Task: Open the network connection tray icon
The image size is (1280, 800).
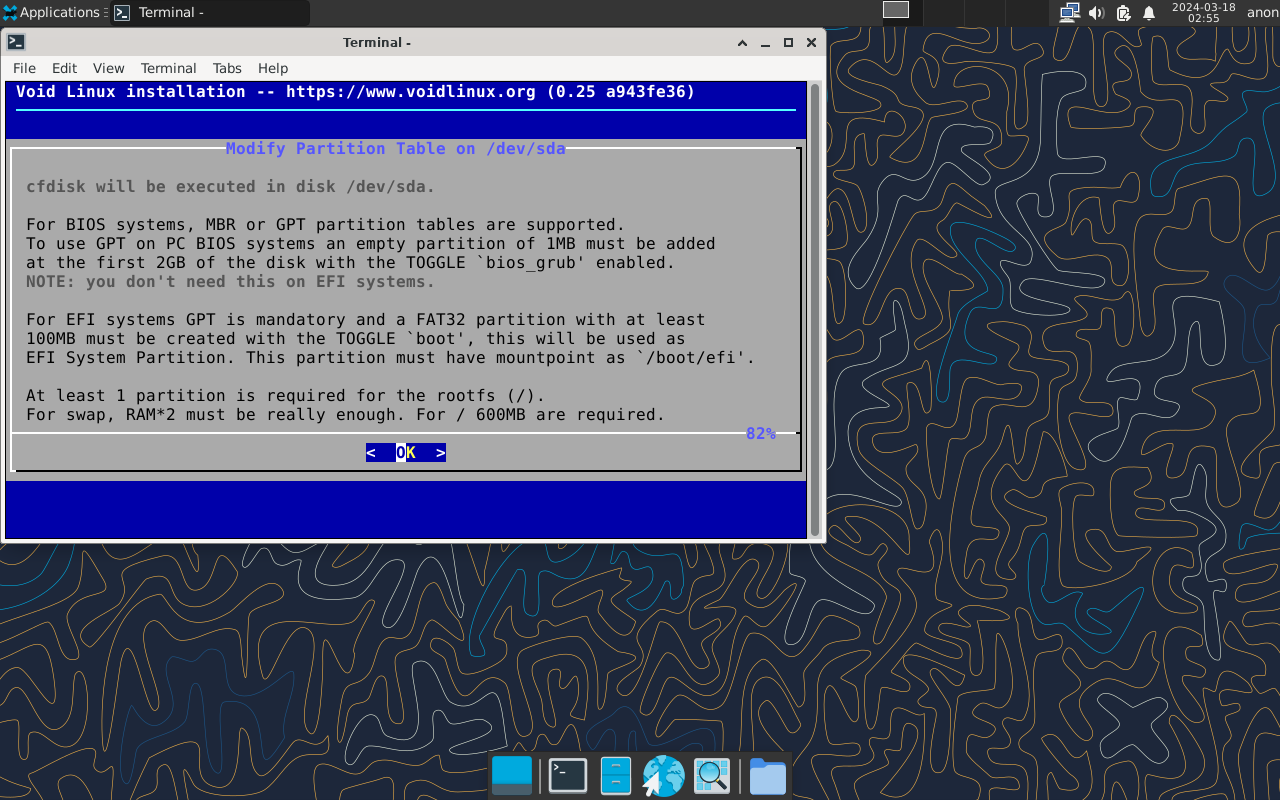Action: pyautogui.click(x=1069, y=12)
